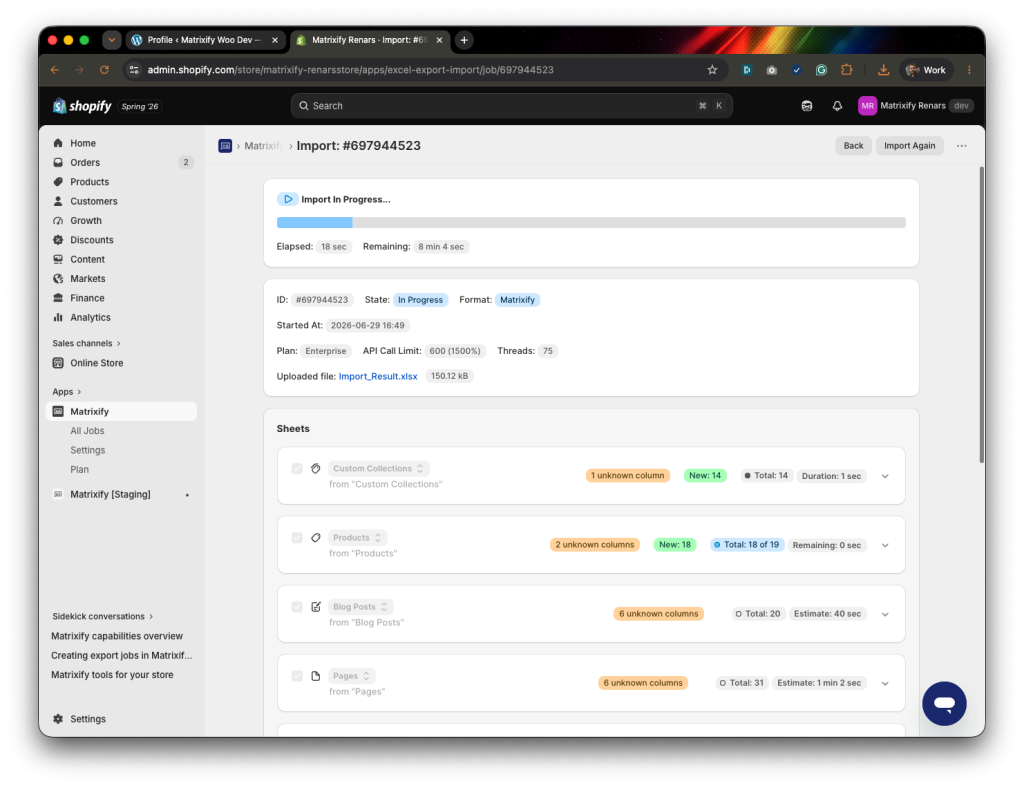
Task: Open Sidekick assistant icon in top bar
Action: [807, 106]
